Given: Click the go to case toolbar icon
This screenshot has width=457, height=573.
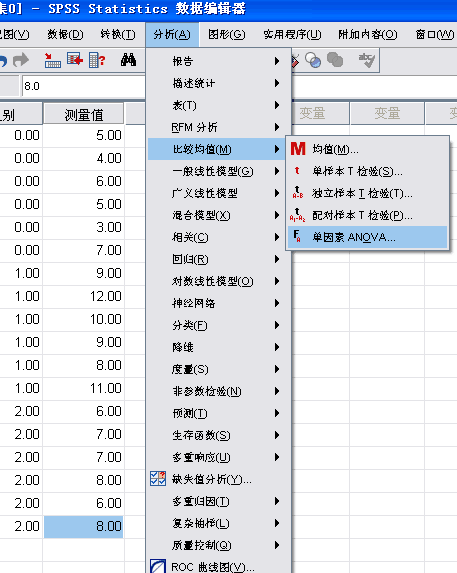Looking at the screenshot, I should [x=52, y=60].
